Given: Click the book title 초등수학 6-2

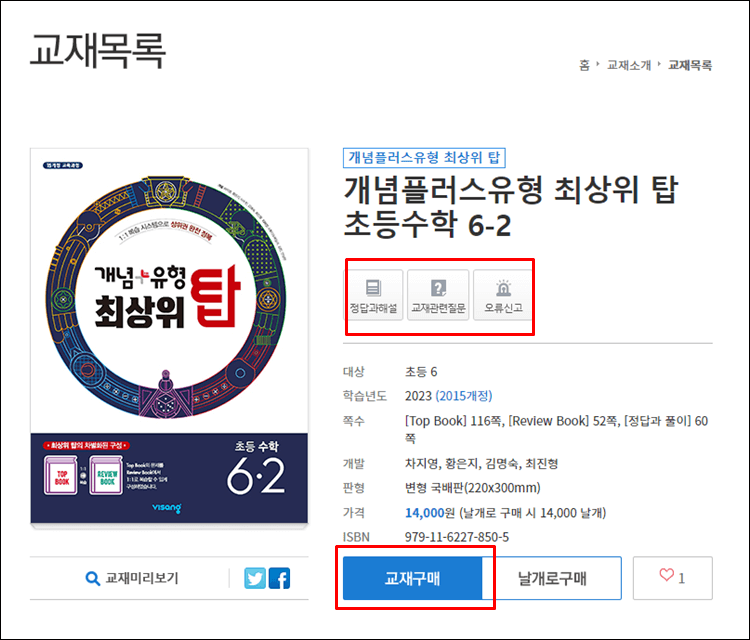Looking at the screenshot, I should [x=428, y=225].
